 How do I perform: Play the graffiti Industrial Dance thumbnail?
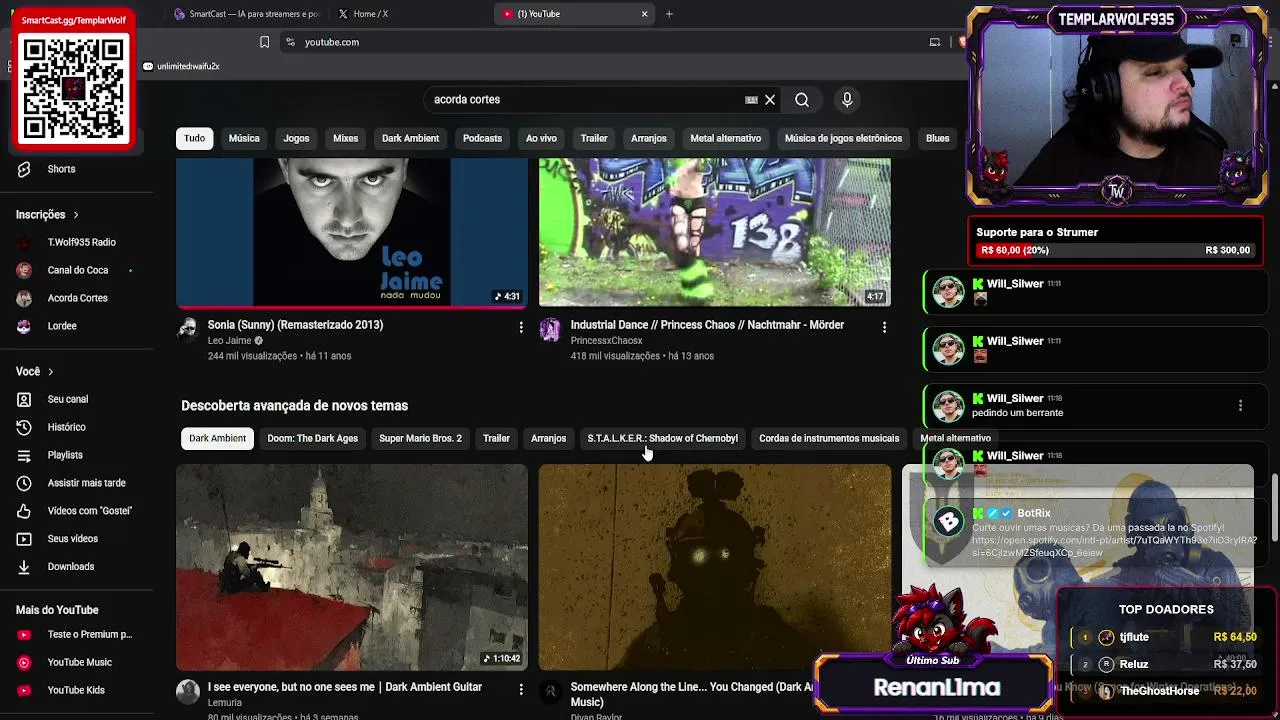click(x=714, y=232)
